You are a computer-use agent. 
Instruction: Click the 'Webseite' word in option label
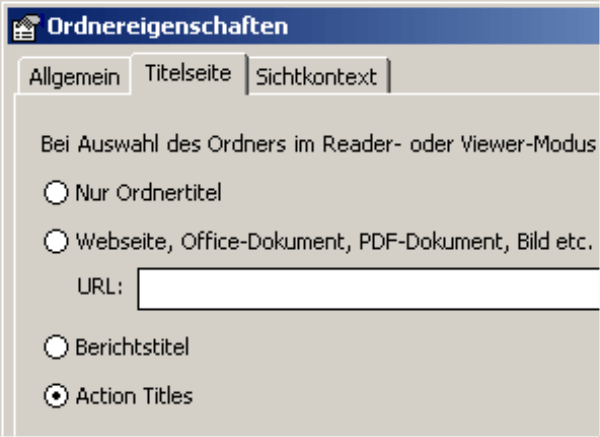click(x=124, y=242)
